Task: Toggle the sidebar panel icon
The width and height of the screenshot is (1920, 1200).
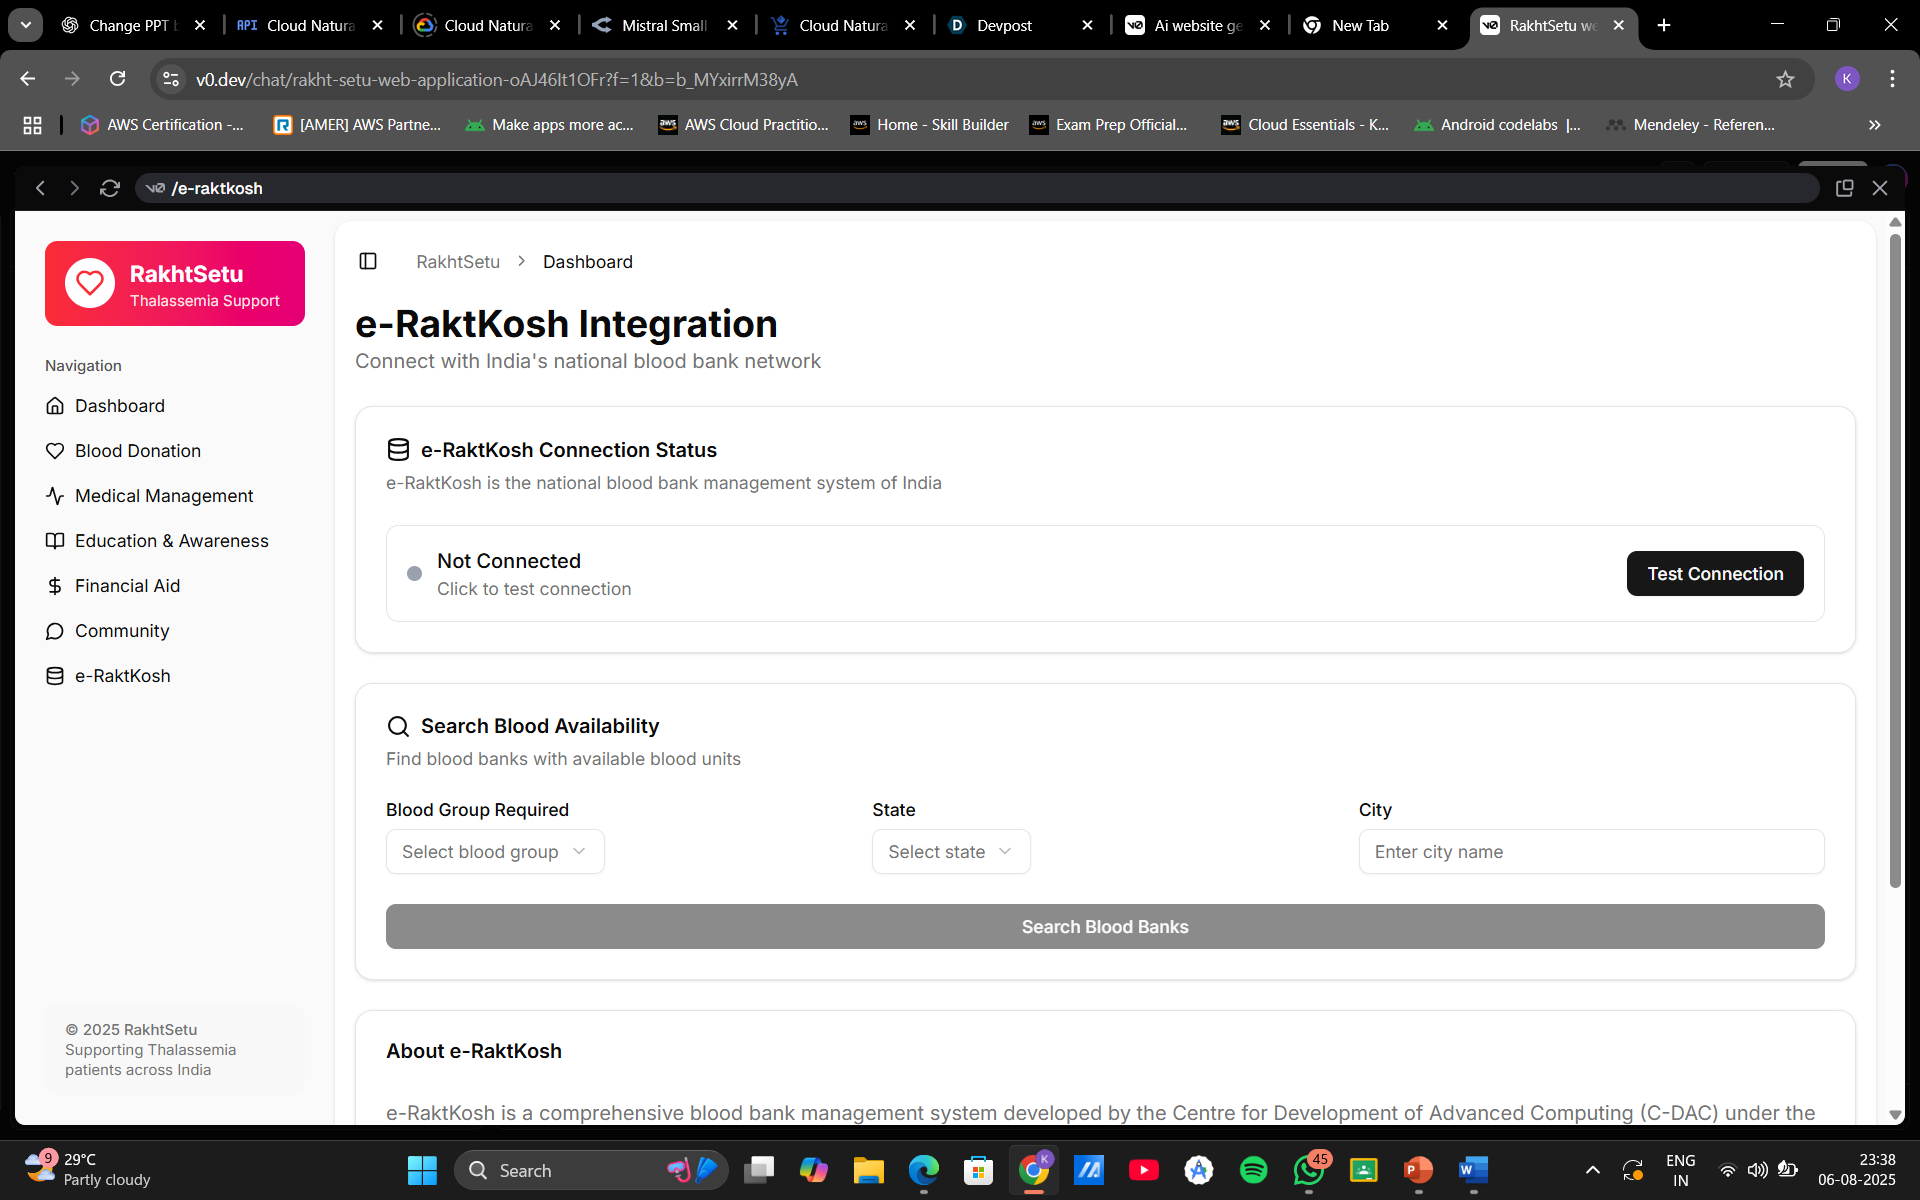Action: pyautogui.click(x=368, y=261)
